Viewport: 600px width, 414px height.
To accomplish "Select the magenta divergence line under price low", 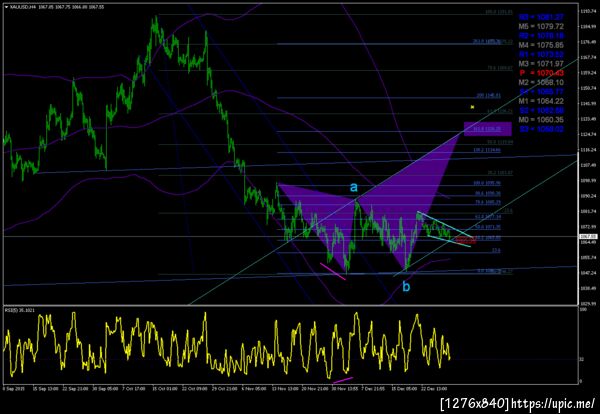I will [333, 271].
